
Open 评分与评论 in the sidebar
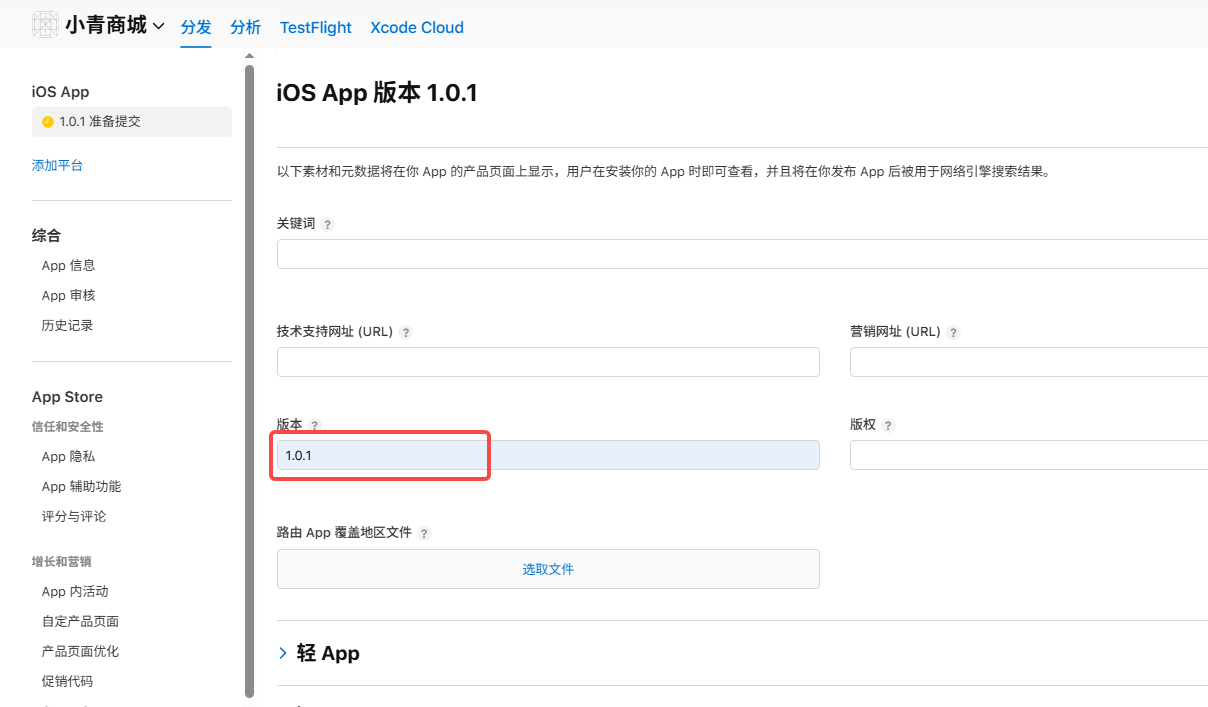pyautogui.click(x=74, y=516)
